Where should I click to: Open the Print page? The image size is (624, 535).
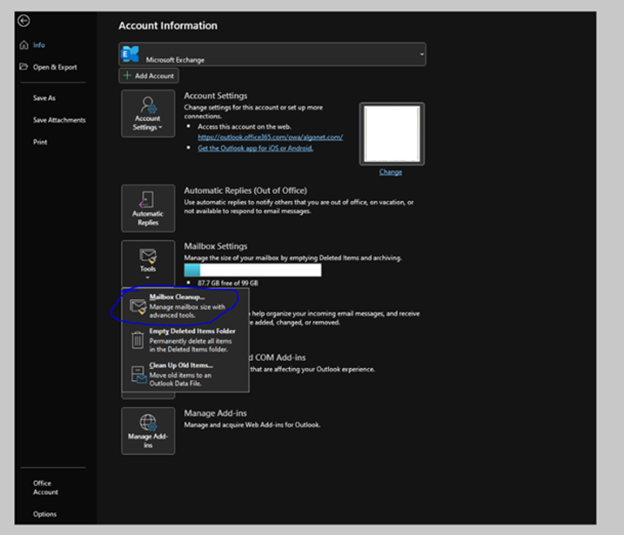(x=40, y=142)
